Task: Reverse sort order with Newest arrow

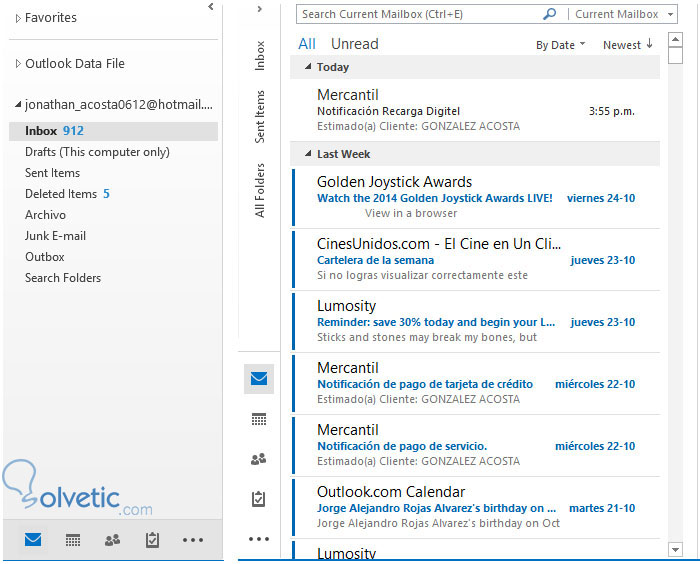Action: (628, 45)
